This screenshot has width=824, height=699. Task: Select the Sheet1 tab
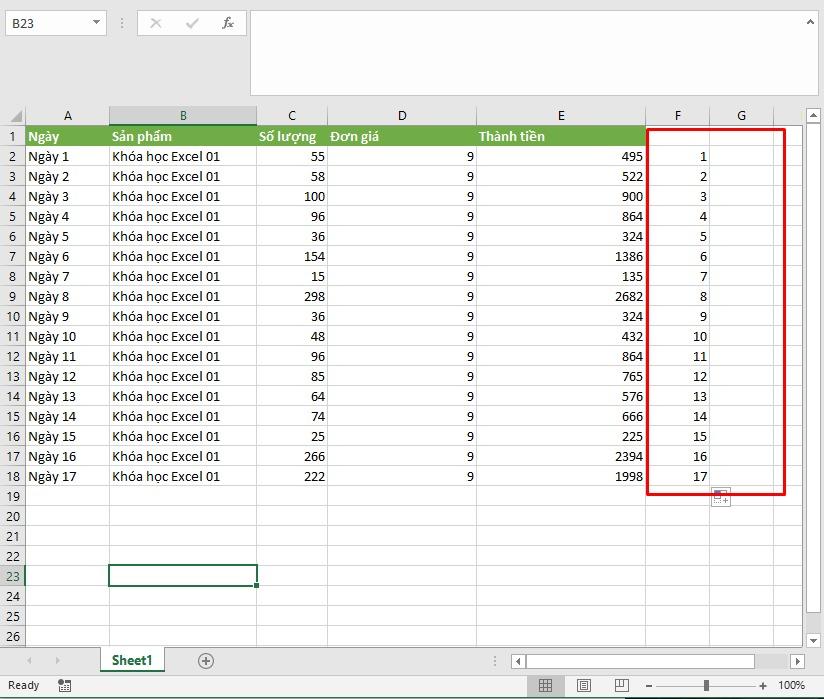click(x=132, y=660)
